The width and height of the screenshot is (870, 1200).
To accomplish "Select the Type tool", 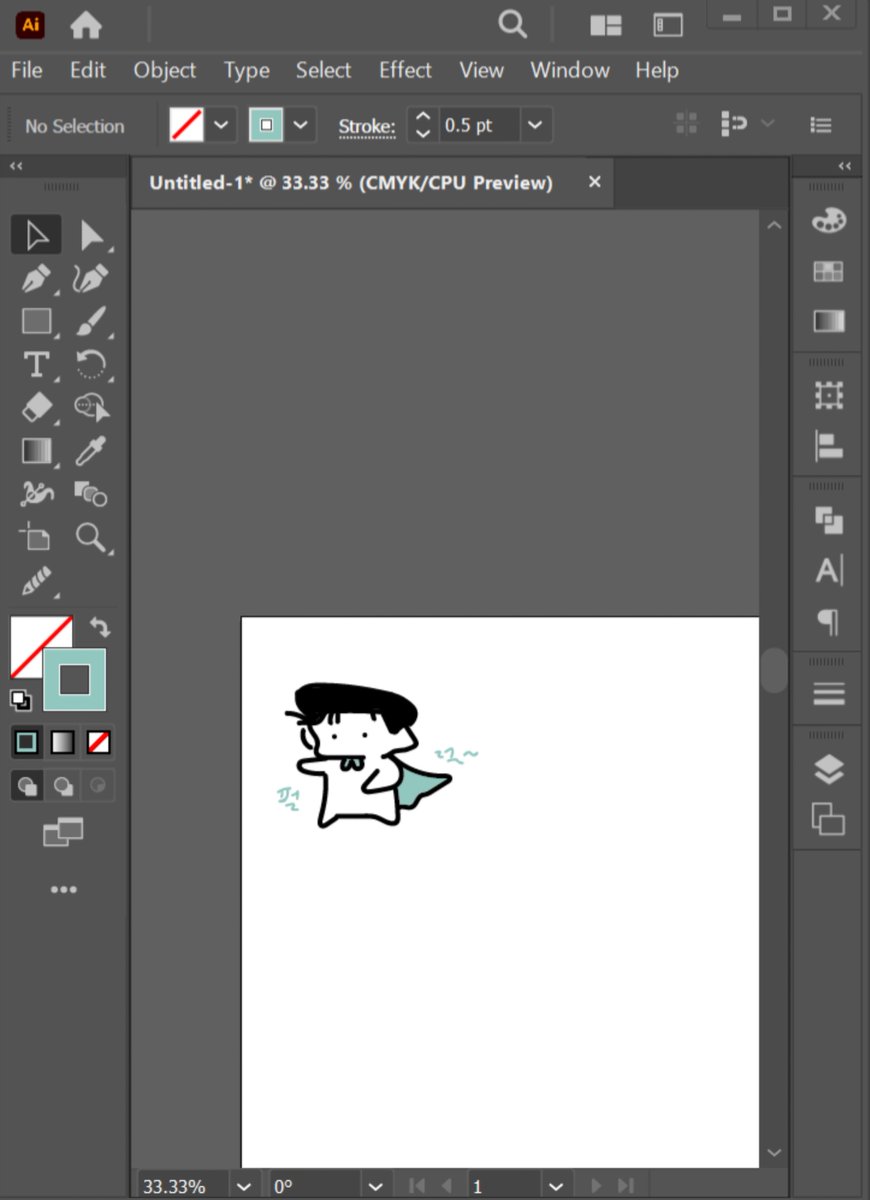I will coord(37,365).
